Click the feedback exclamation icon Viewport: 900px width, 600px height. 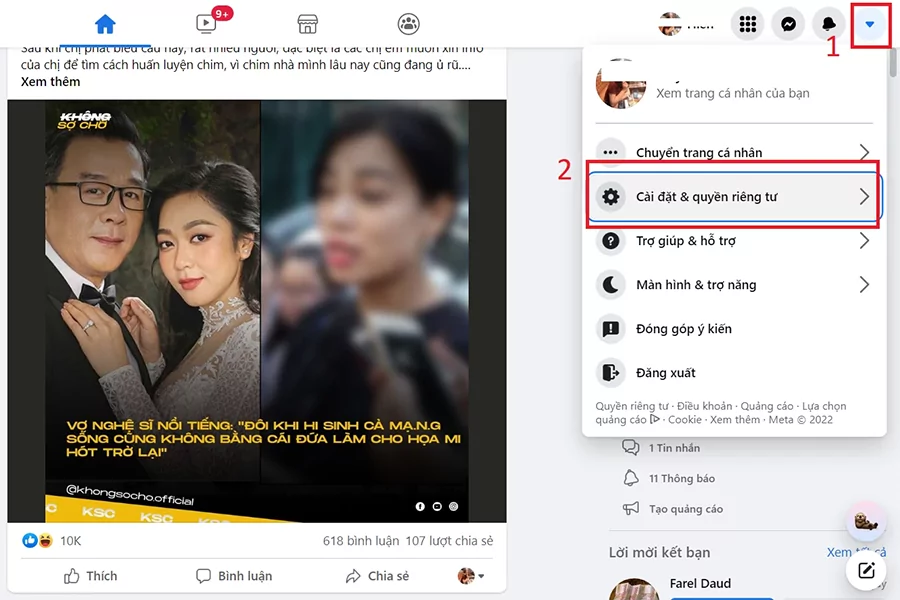point(611,329)
